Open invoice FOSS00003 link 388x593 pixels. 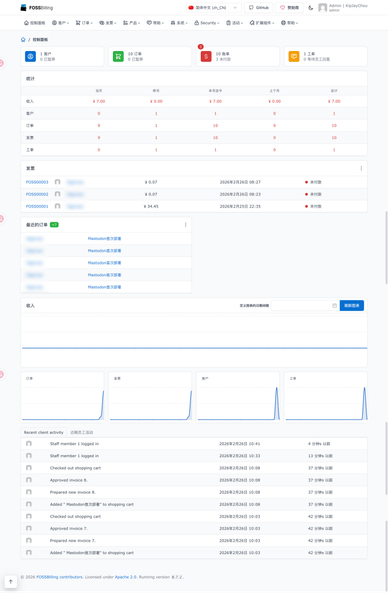(x=37, y=182)
